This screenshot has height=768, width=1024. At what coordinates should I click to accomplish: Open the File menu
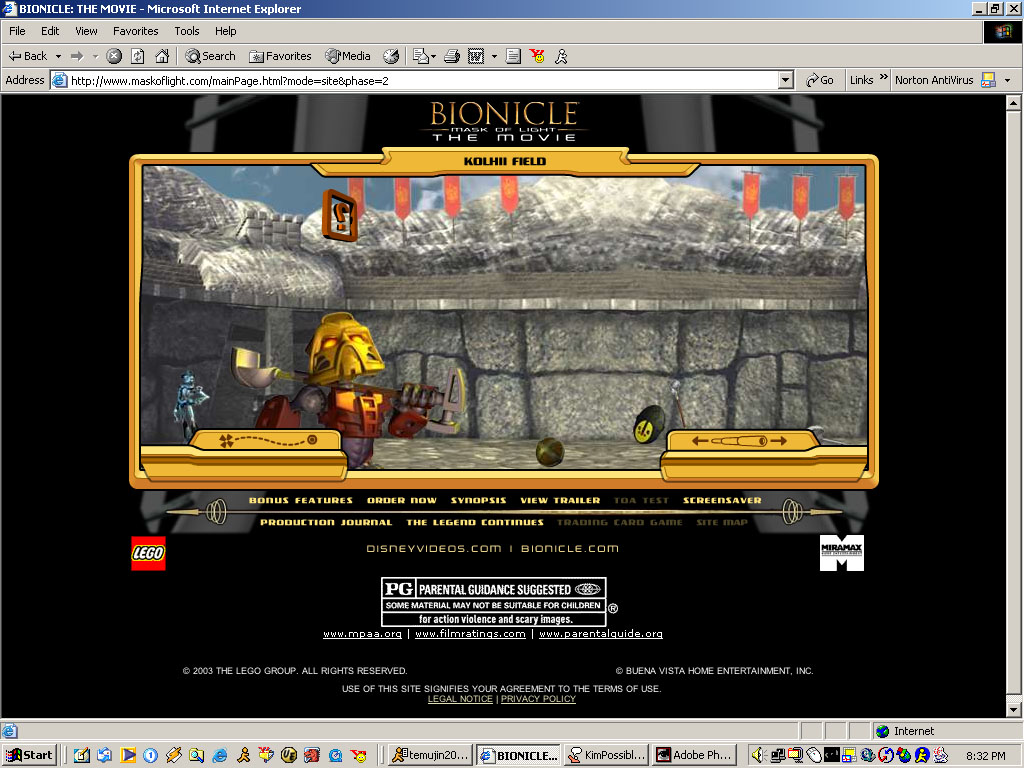(18, 31)
